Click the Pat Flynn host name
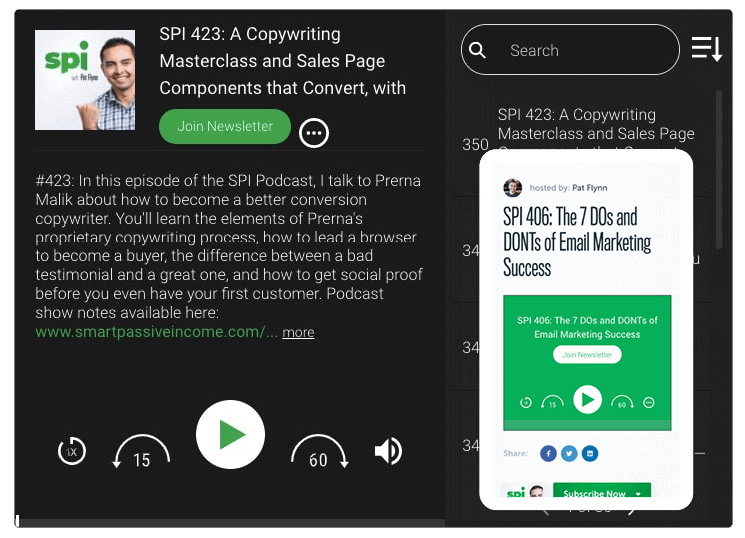Viewport: 745px width, 538px height. point(590,188)
